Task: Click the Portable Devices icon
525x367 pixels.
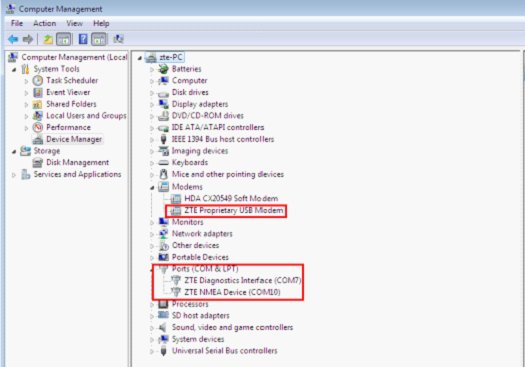Action: (163, 257)
